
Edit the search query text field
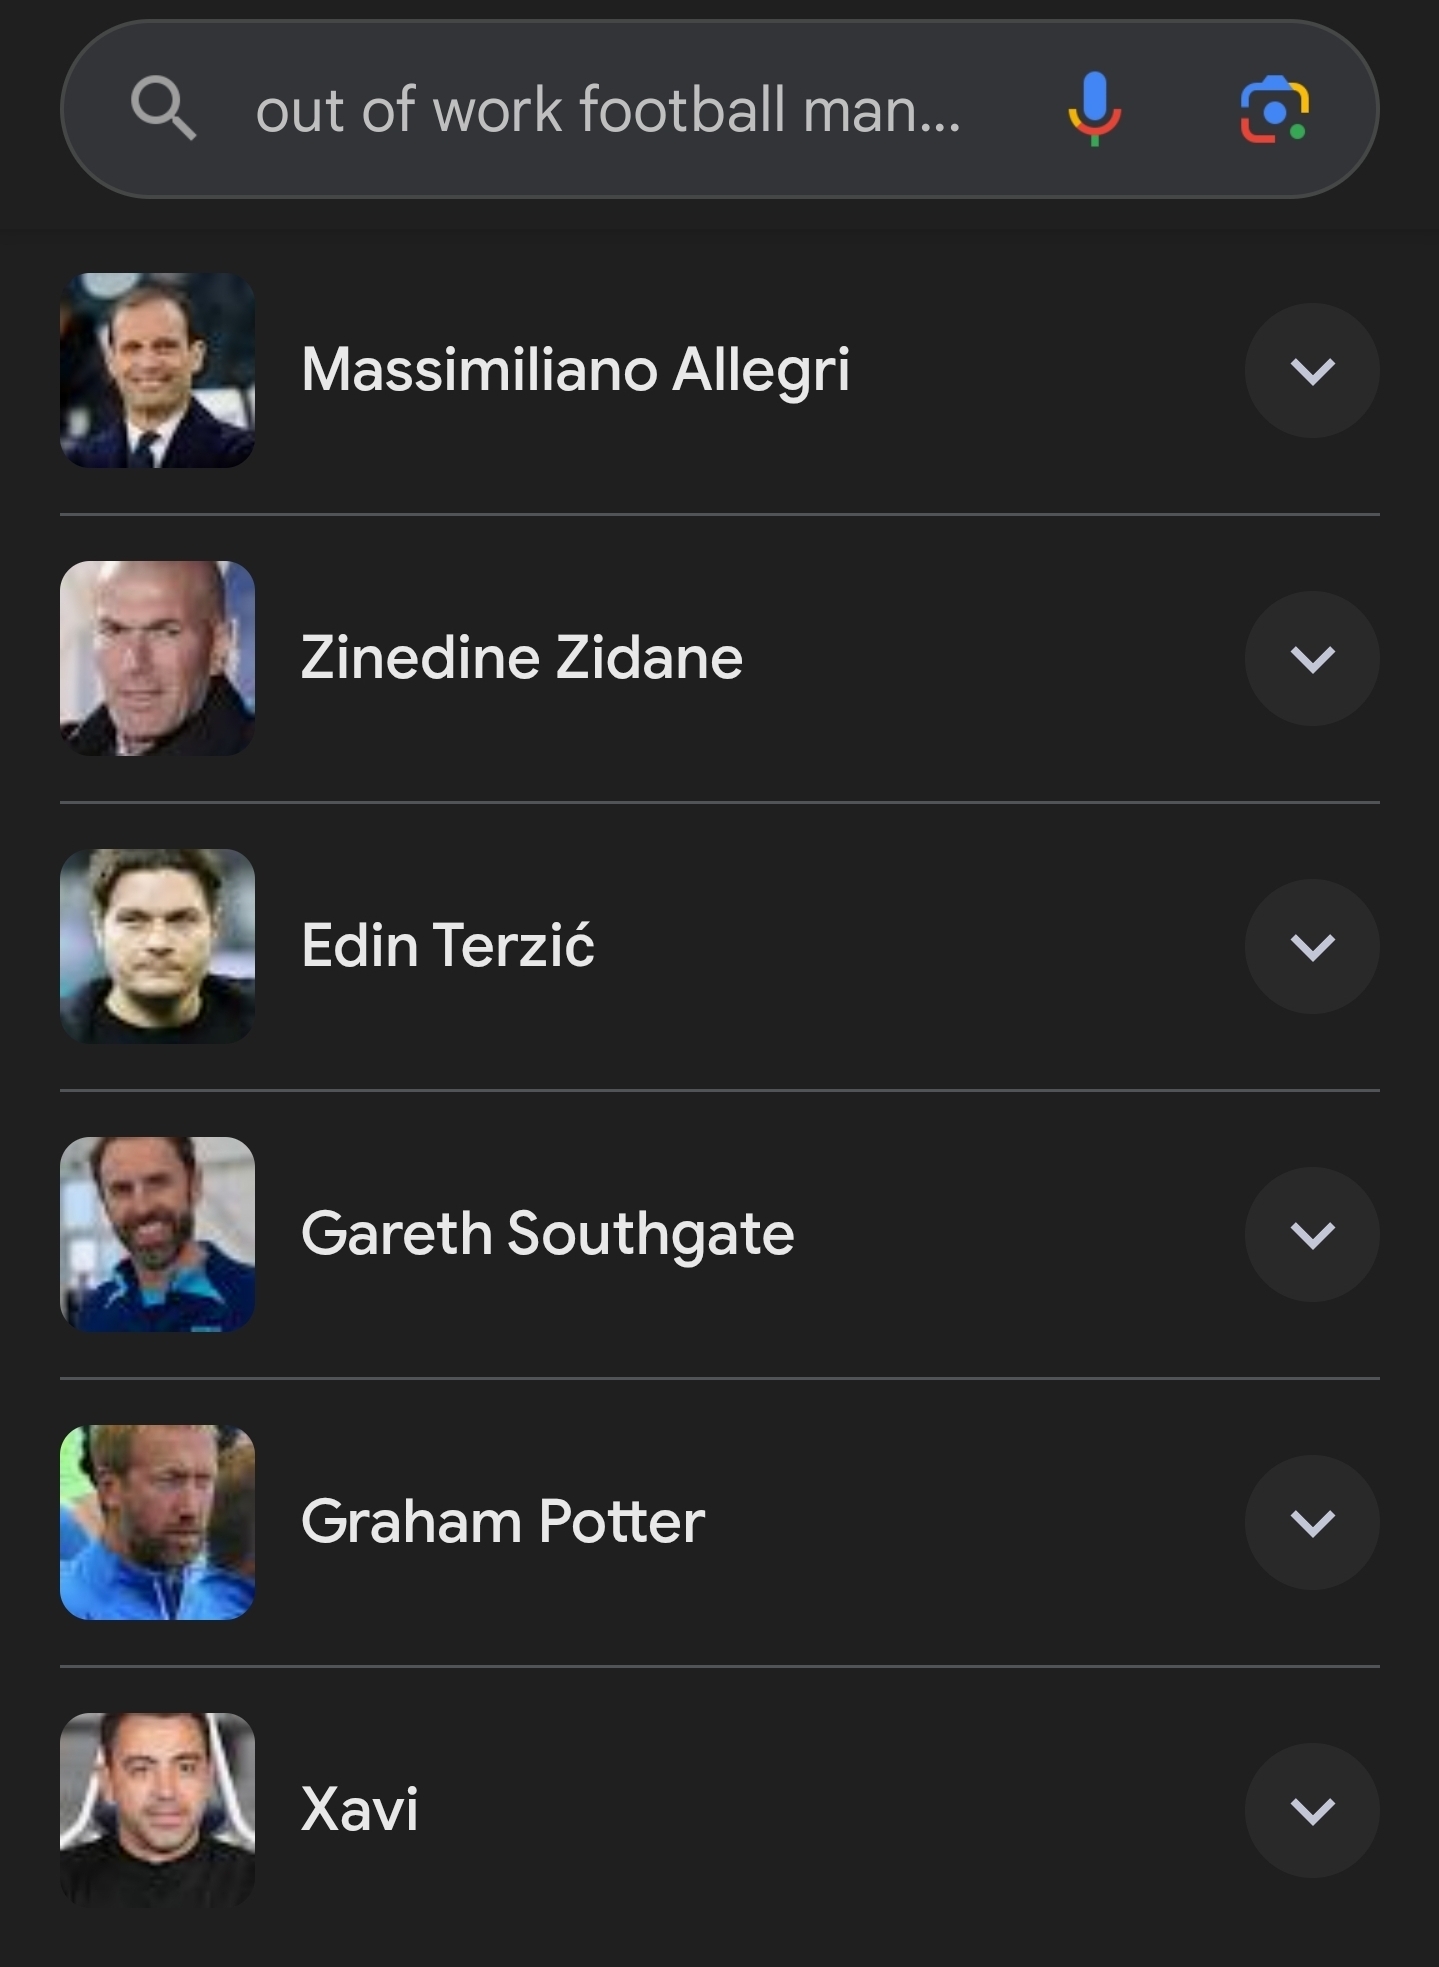(x=608, y=109)
